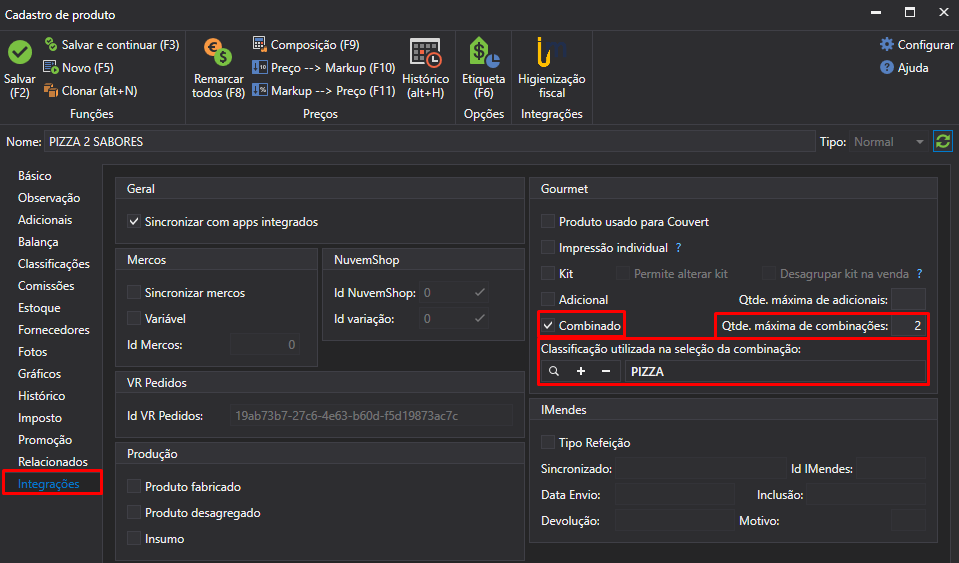Open the Tipo dropdown showing Normal

click(889, 142)
